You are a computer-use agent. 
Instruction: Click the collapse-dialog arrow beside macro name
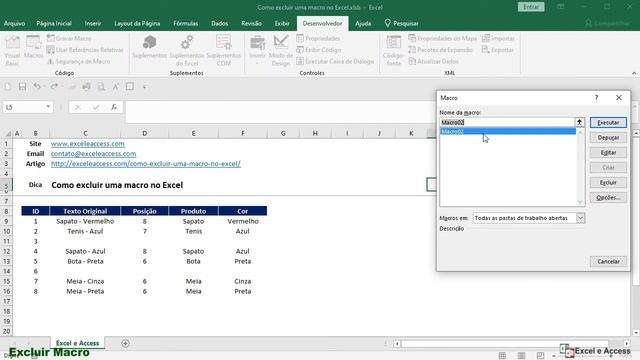click(579, 122)
